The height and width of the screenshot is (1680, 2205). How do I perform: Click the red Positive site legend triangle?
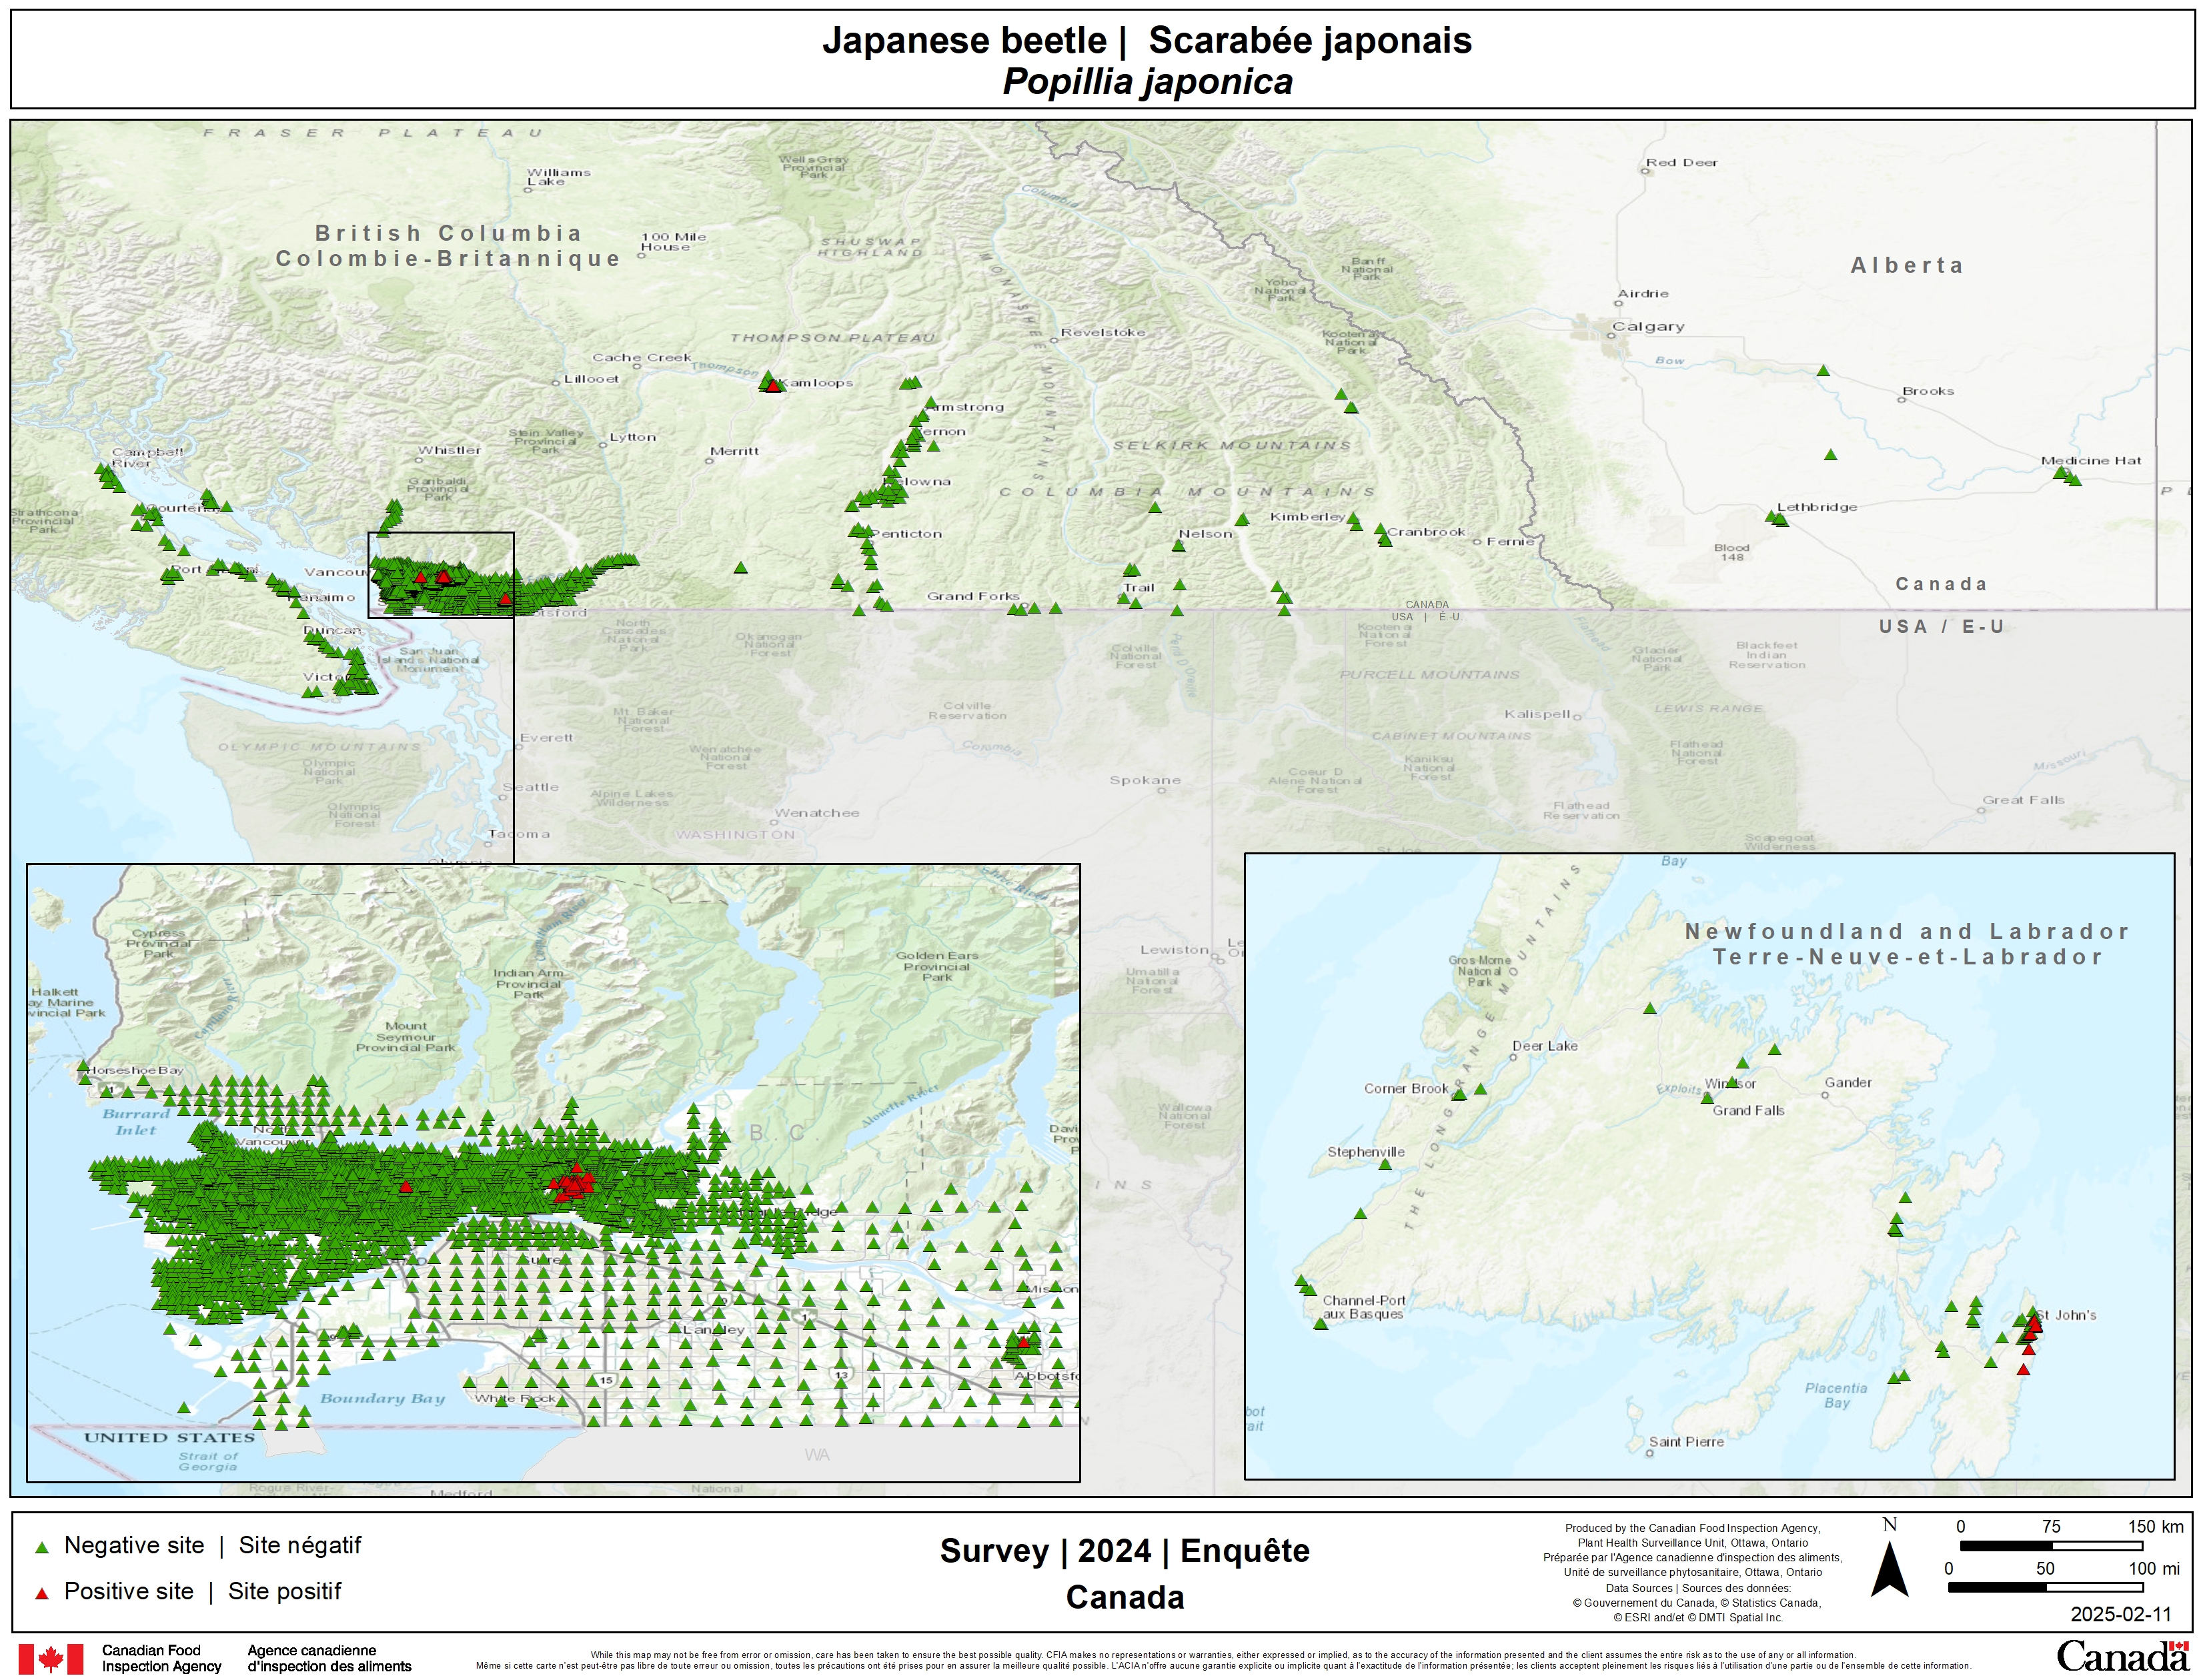point(42,1593)
